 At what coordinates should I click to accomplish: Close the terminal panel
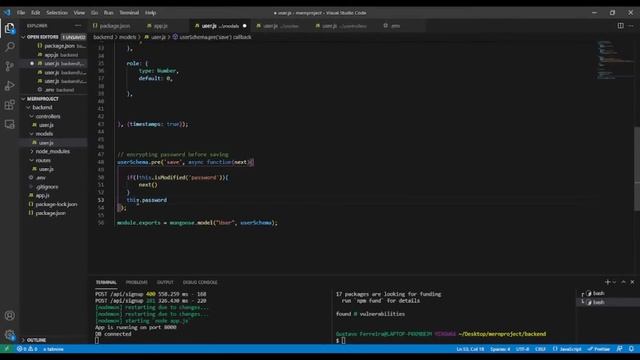click(x=632, y=282)
